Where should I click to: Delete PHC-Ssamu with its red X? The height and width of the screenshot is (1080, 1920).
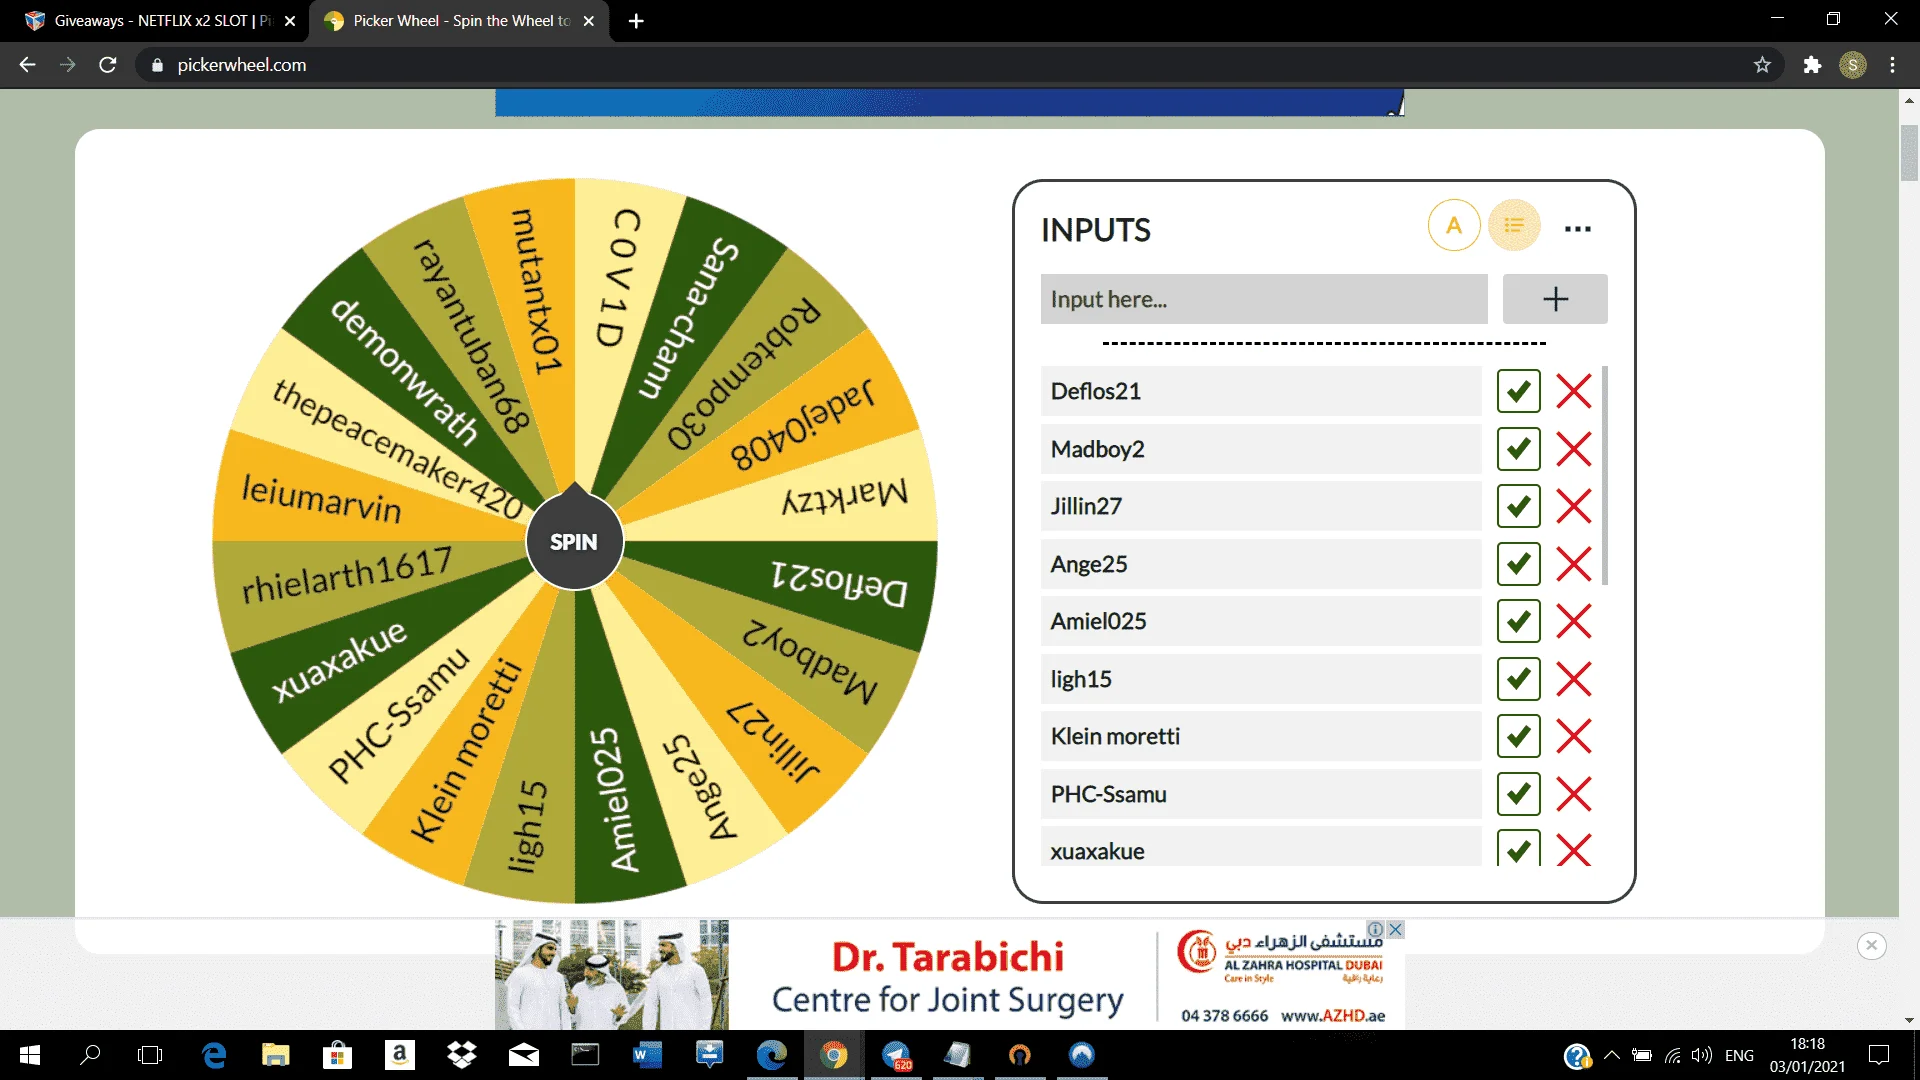[x=1573, y=794]
